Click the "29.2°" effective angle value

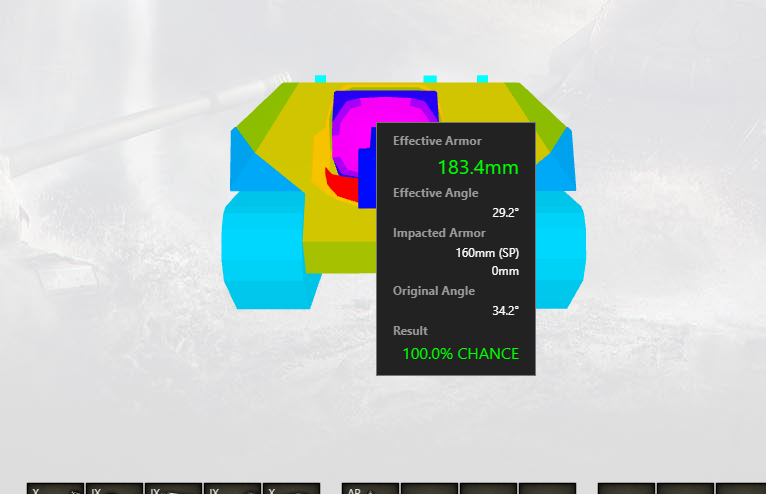pyautogui.click(x=505, y=213)
